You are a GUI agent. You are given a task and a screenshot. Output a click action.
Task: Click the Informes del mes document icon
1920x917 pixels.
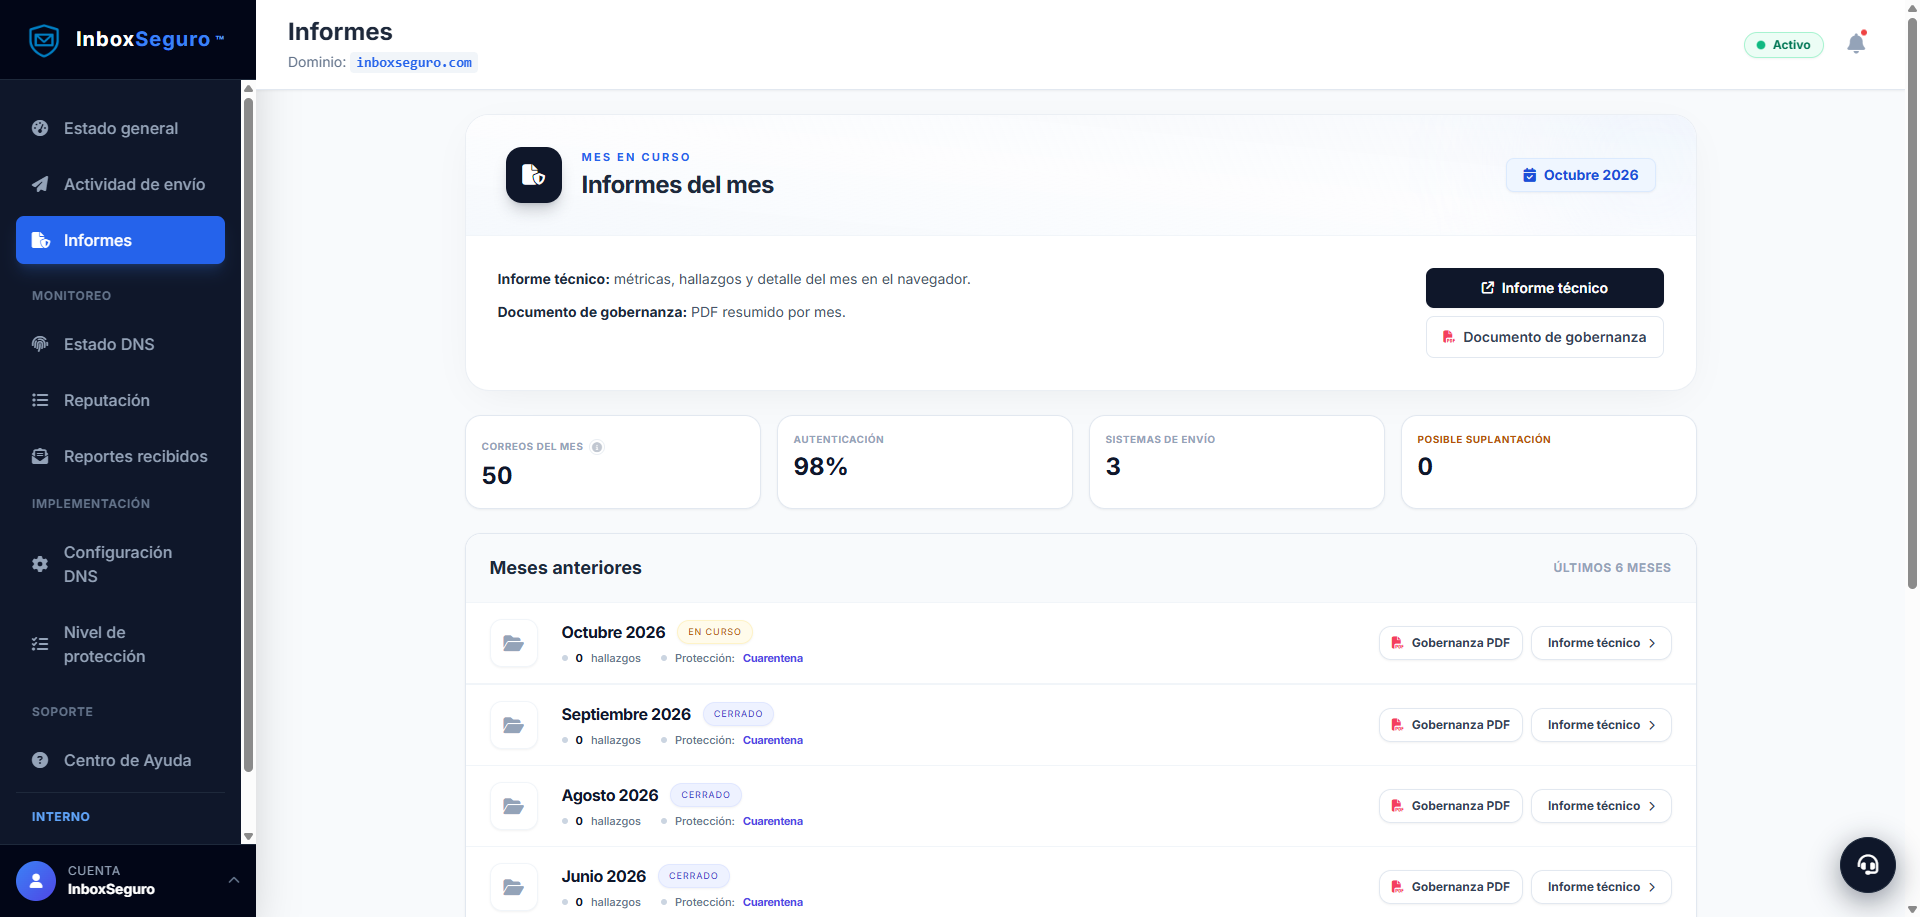click(x=534, y=175)
